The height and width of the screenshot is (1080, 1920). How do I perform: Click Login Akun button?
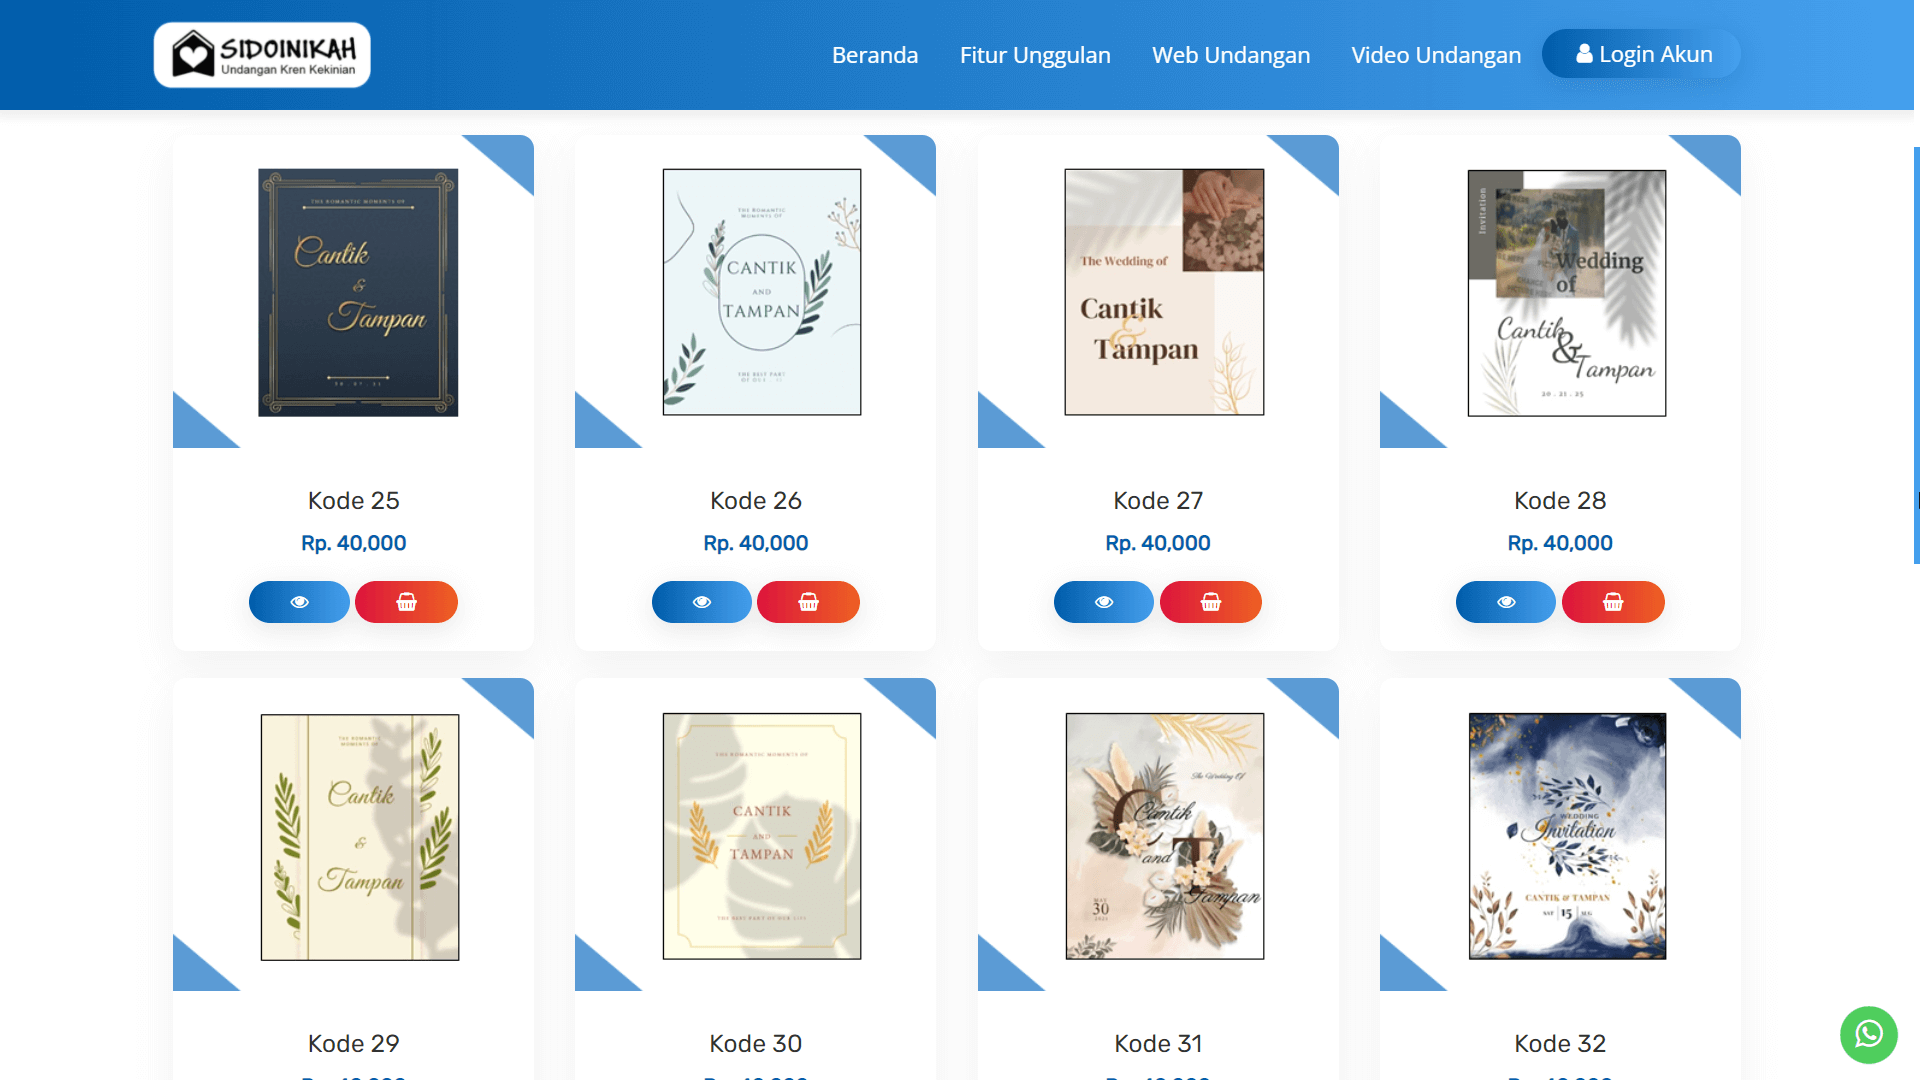1642,54
